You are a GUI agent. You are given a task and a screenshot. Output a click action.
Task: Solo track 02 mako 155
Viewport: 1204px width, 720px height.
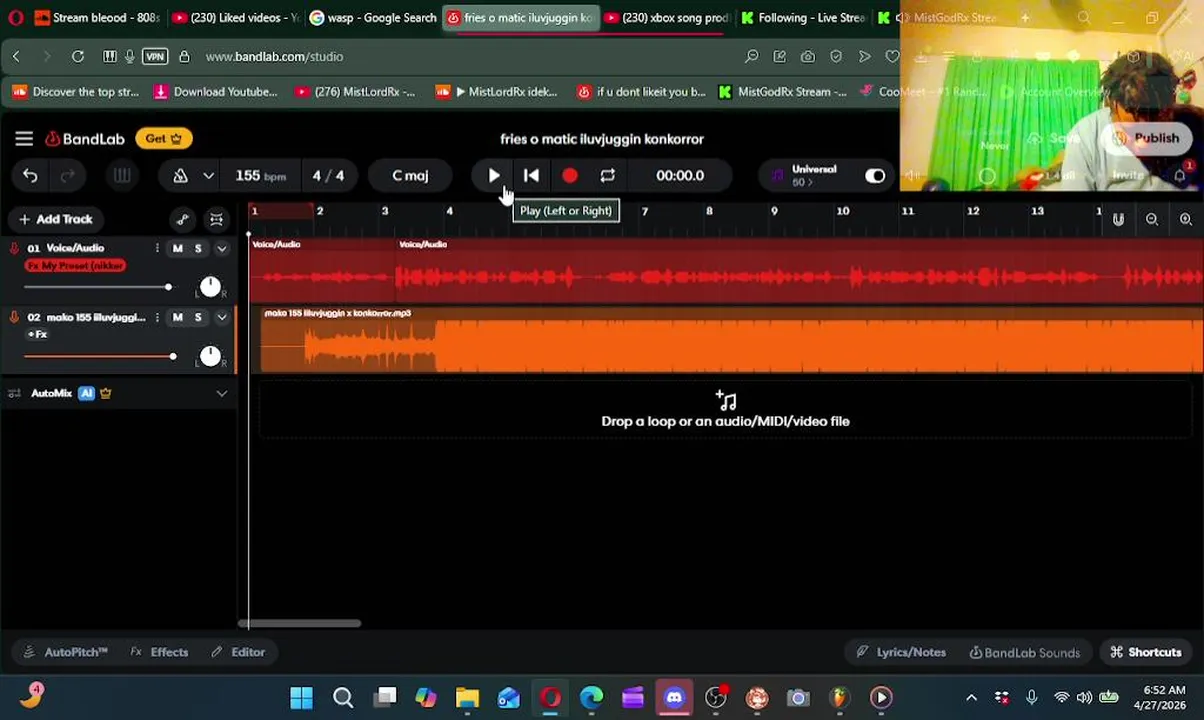coord(198,318)
